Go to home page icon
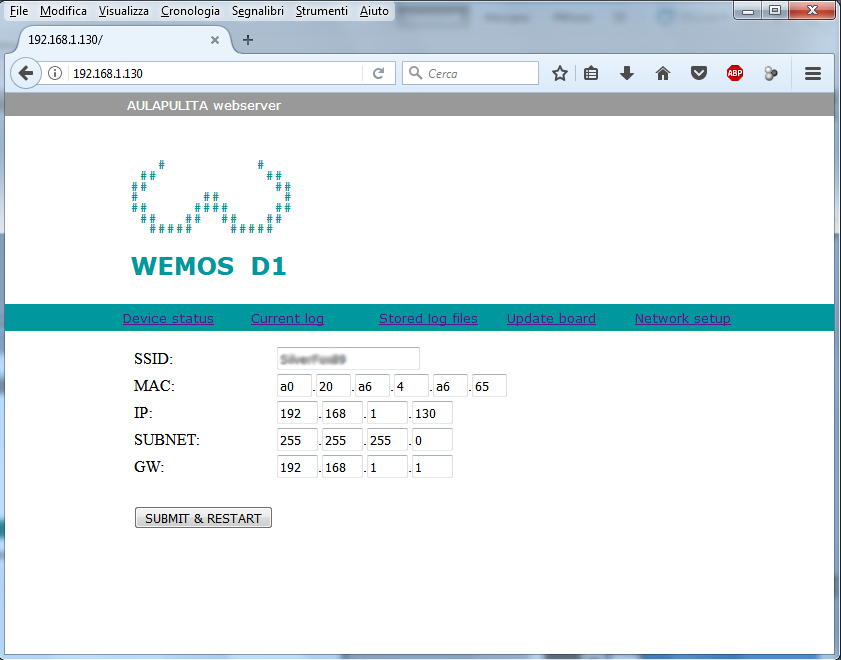This screenshot has width=841, height=660. [x=663, y=73]
